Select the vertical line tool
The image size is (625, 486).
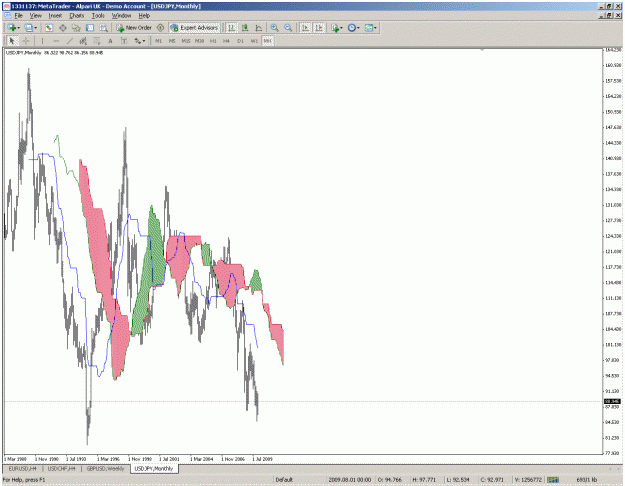click(42, 41)
